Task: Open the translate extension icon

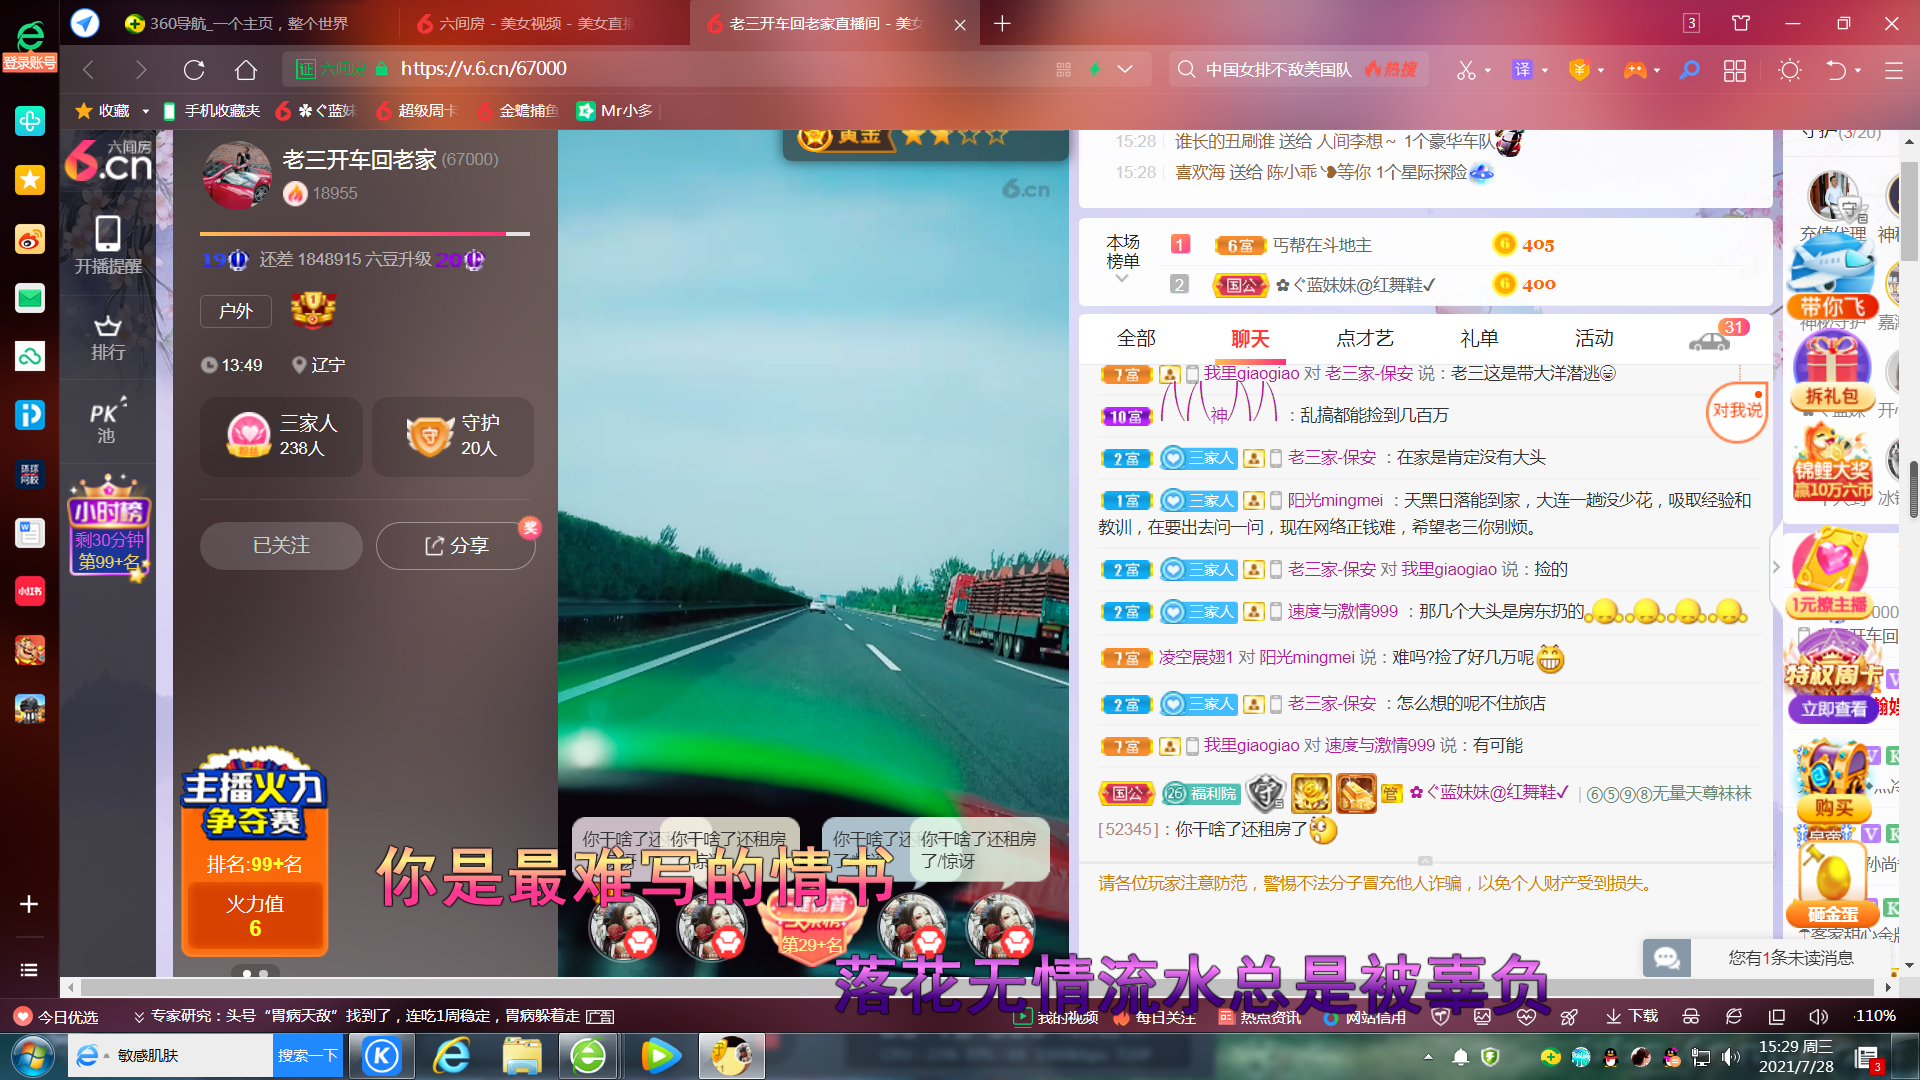Action: [1522, 70]
